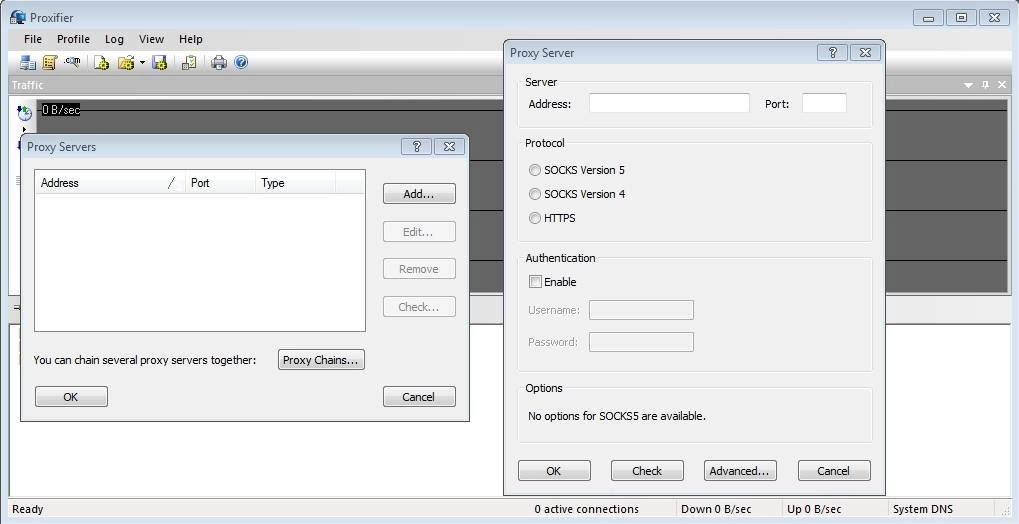Click the Port input field
The width and height of the screenshot is (1019, 524).
point(824,103)
